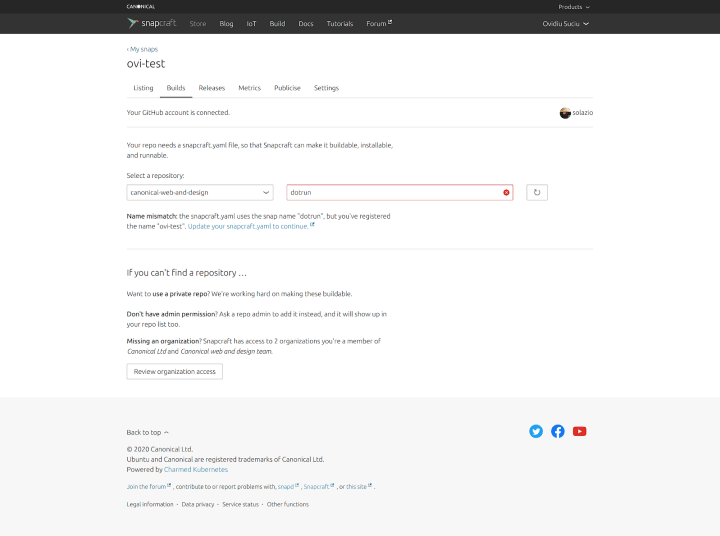Click Update your snapcraft.yaml to continue link
The width and height of the screenshot is (720, 536).
click(251, 226)
